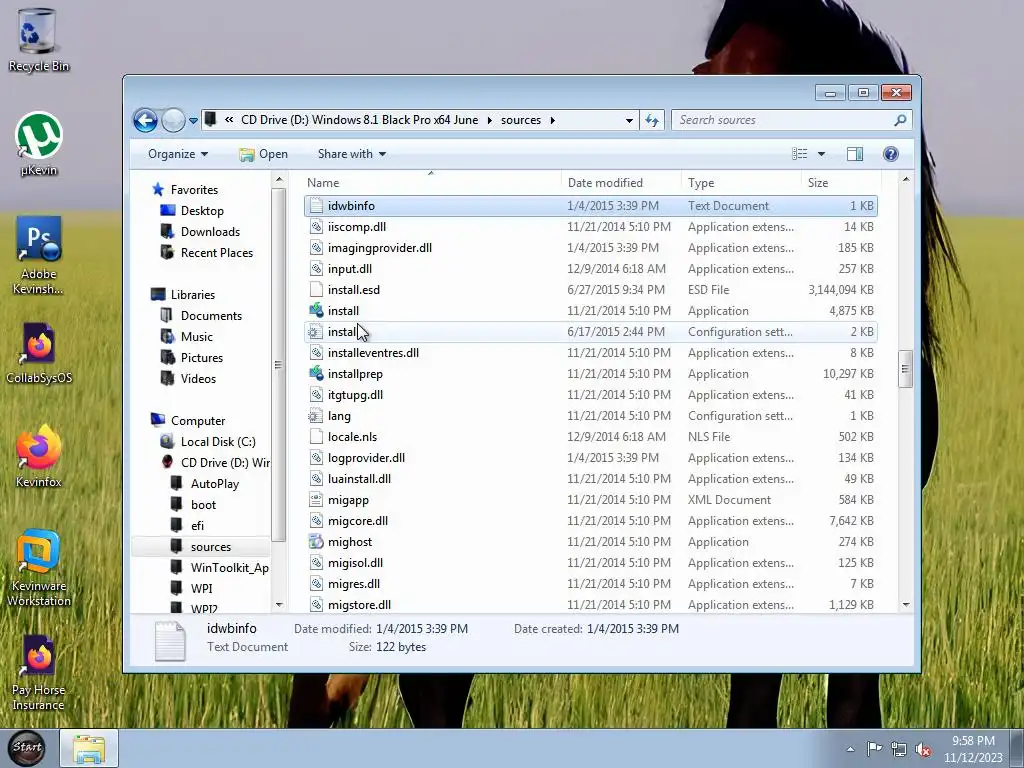Sort by the Type column header
The width and height of the screenshot is (1024, 768).
coord(741,183)
